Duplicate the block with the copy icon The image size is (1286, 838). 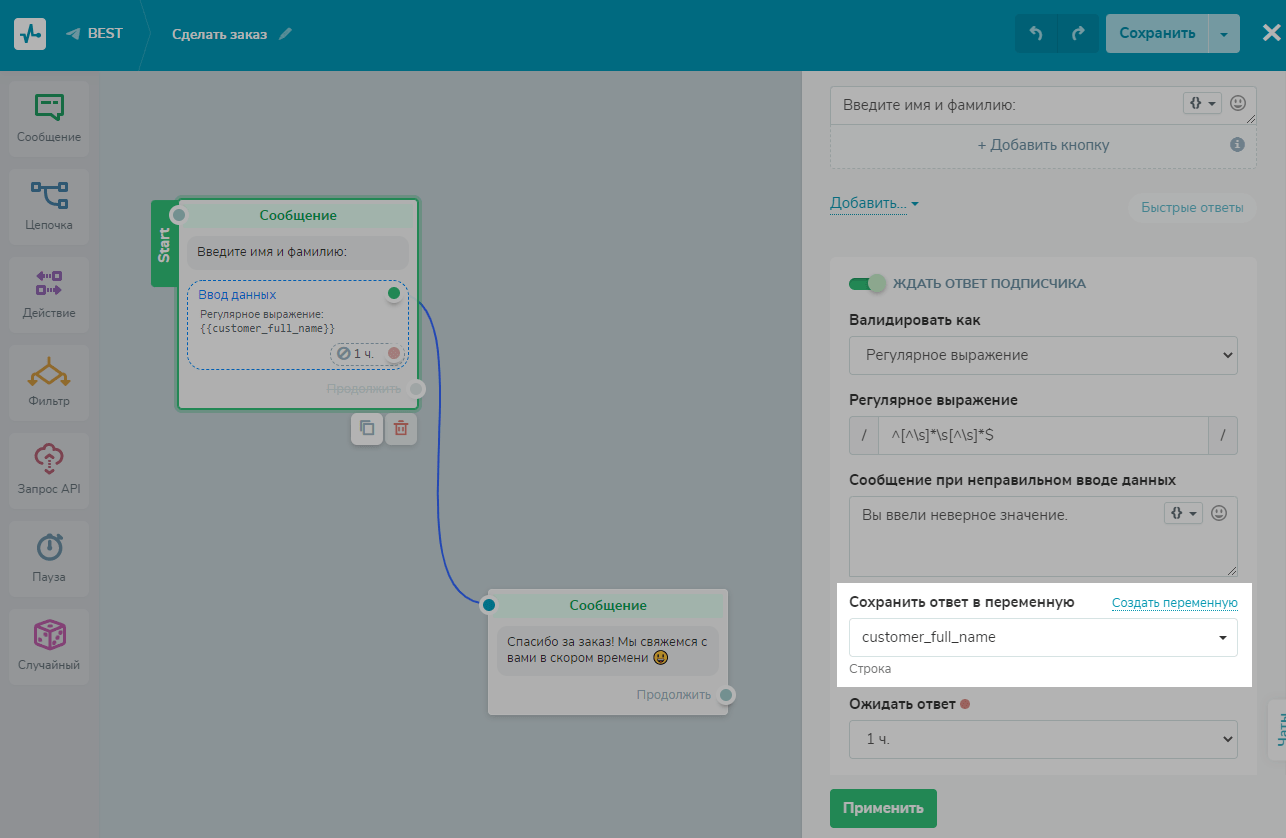click(x=367, y=428)
